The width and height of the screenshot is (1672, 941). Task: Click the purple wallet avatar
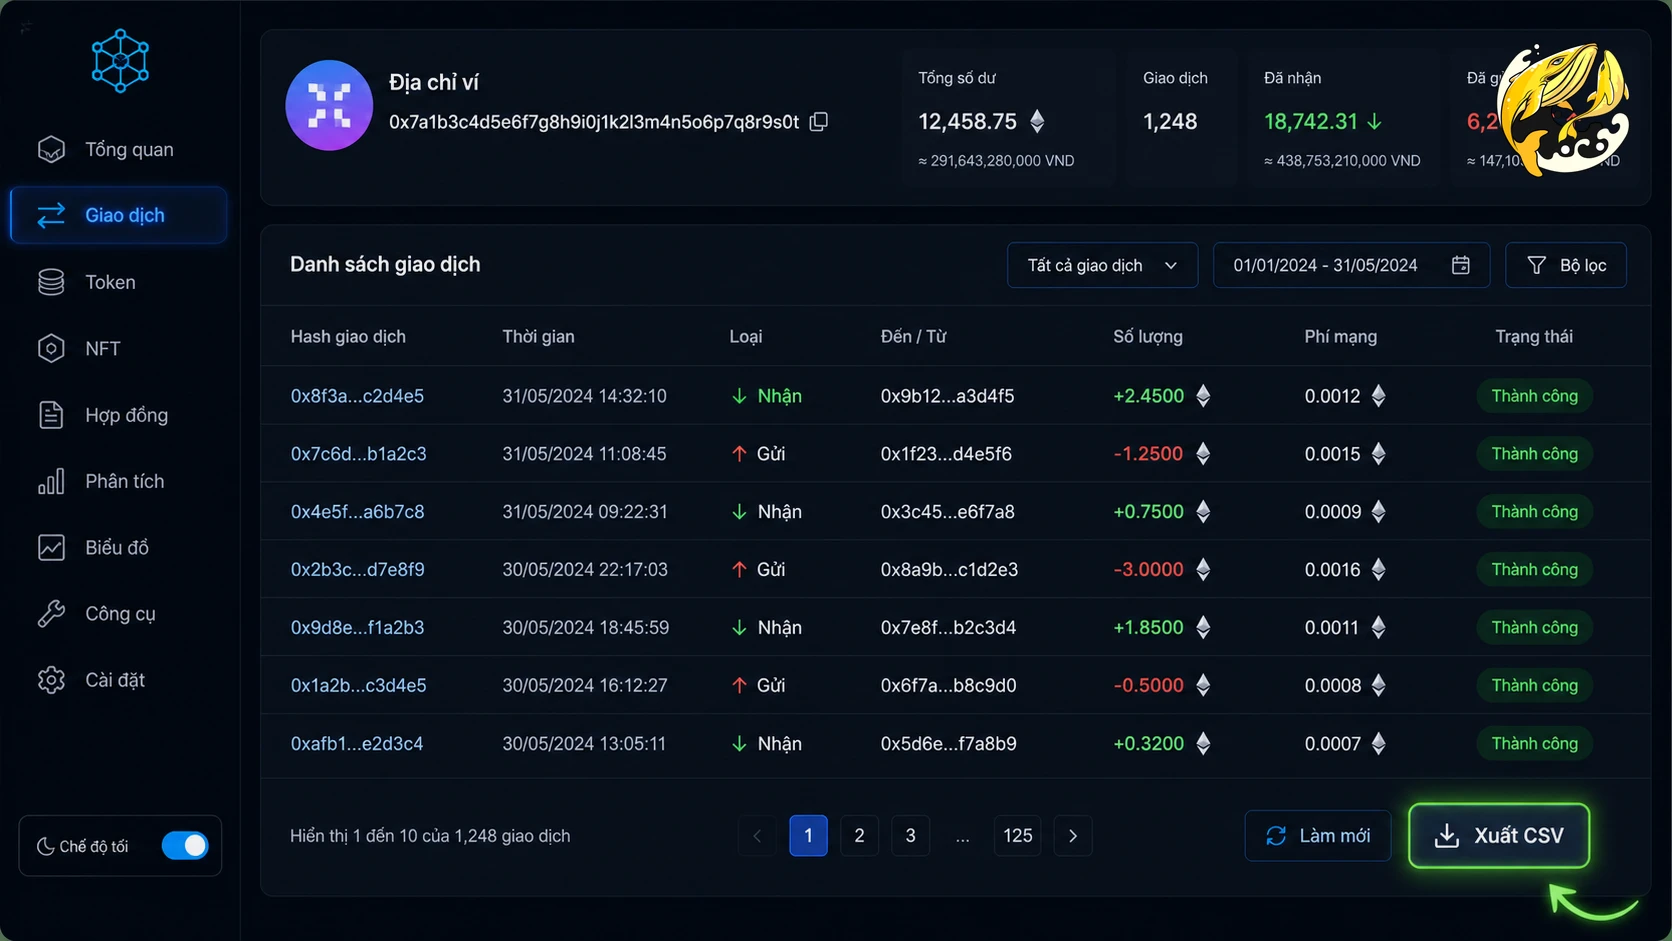click(329, 105)
